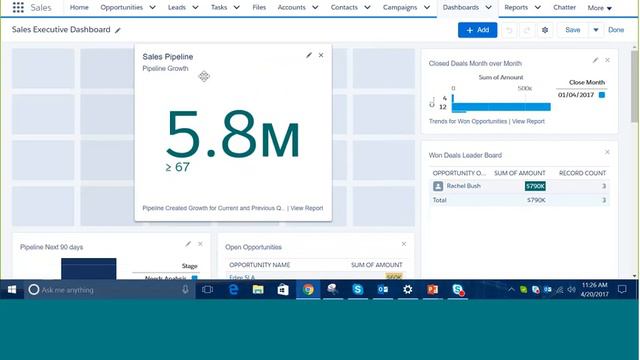Edit the Pipeline Next 90 days component

pyautogui.click(x=188, y=244)
